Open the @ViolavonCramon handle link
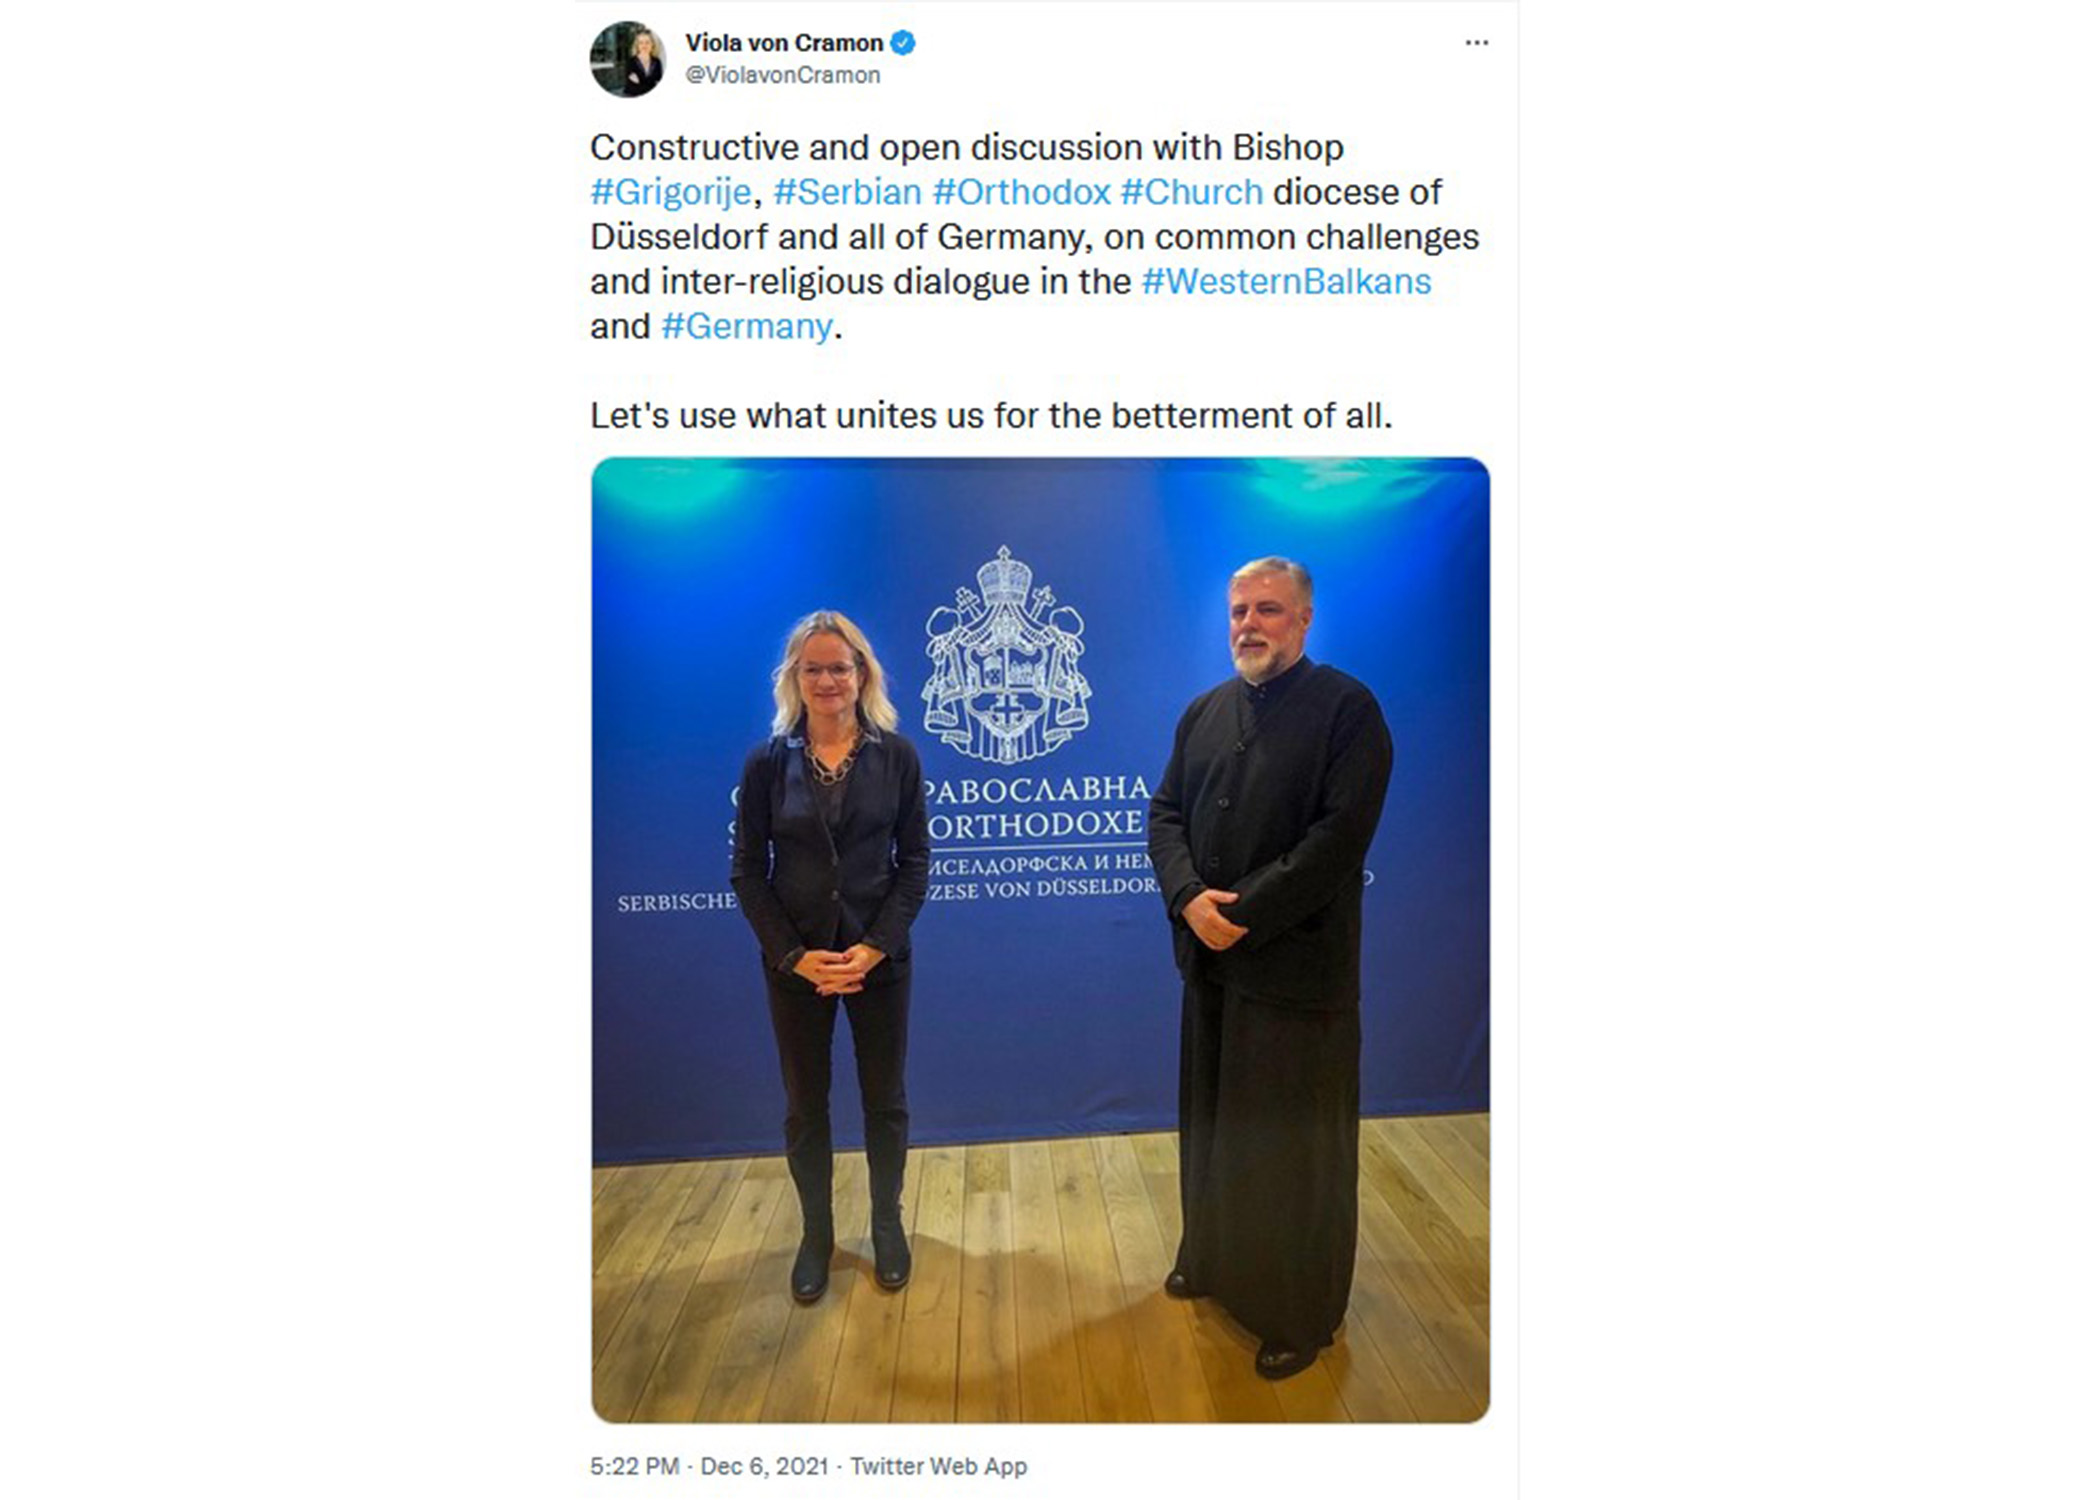The image size is (2100, 1500). (782, 75)
